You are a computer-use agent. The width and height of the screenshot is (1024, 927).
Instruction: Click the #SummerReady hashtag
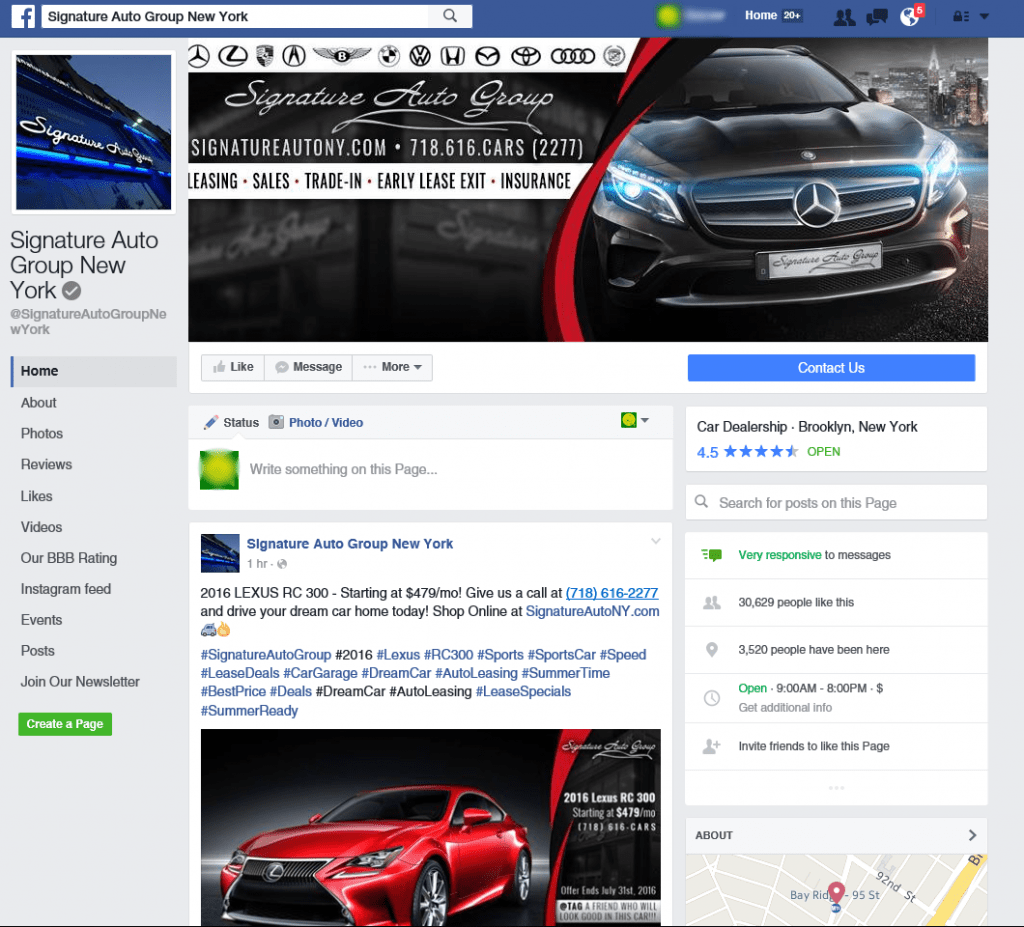pyautogui.click(x=249, y=711)
